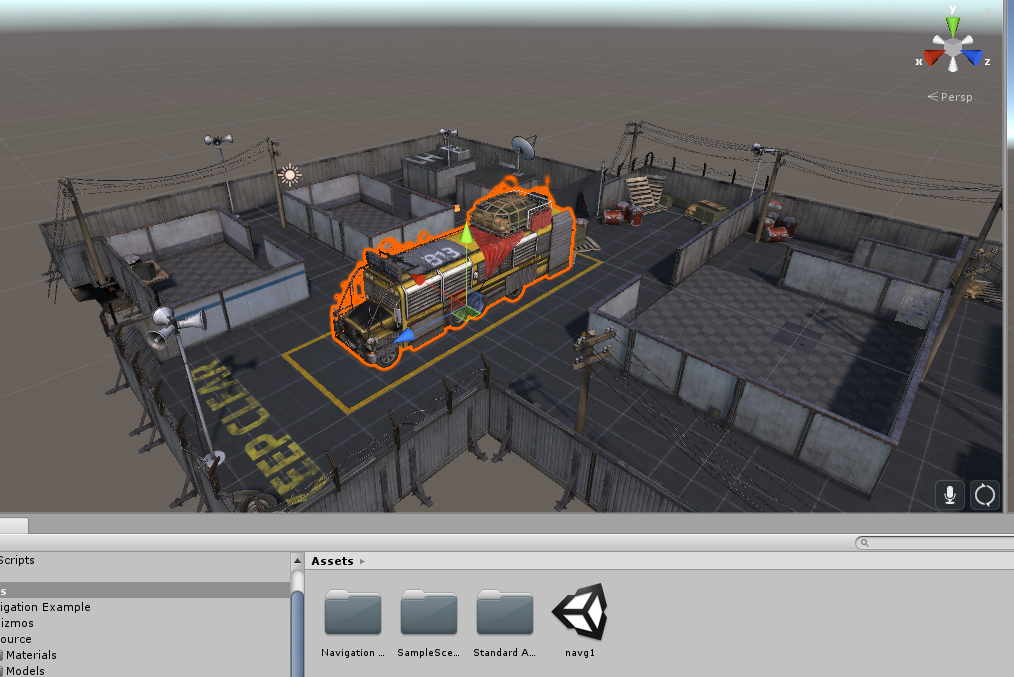1014x677 pixels.
Task: Select the Navigation folder in Assets
Action: coord(352,623)
